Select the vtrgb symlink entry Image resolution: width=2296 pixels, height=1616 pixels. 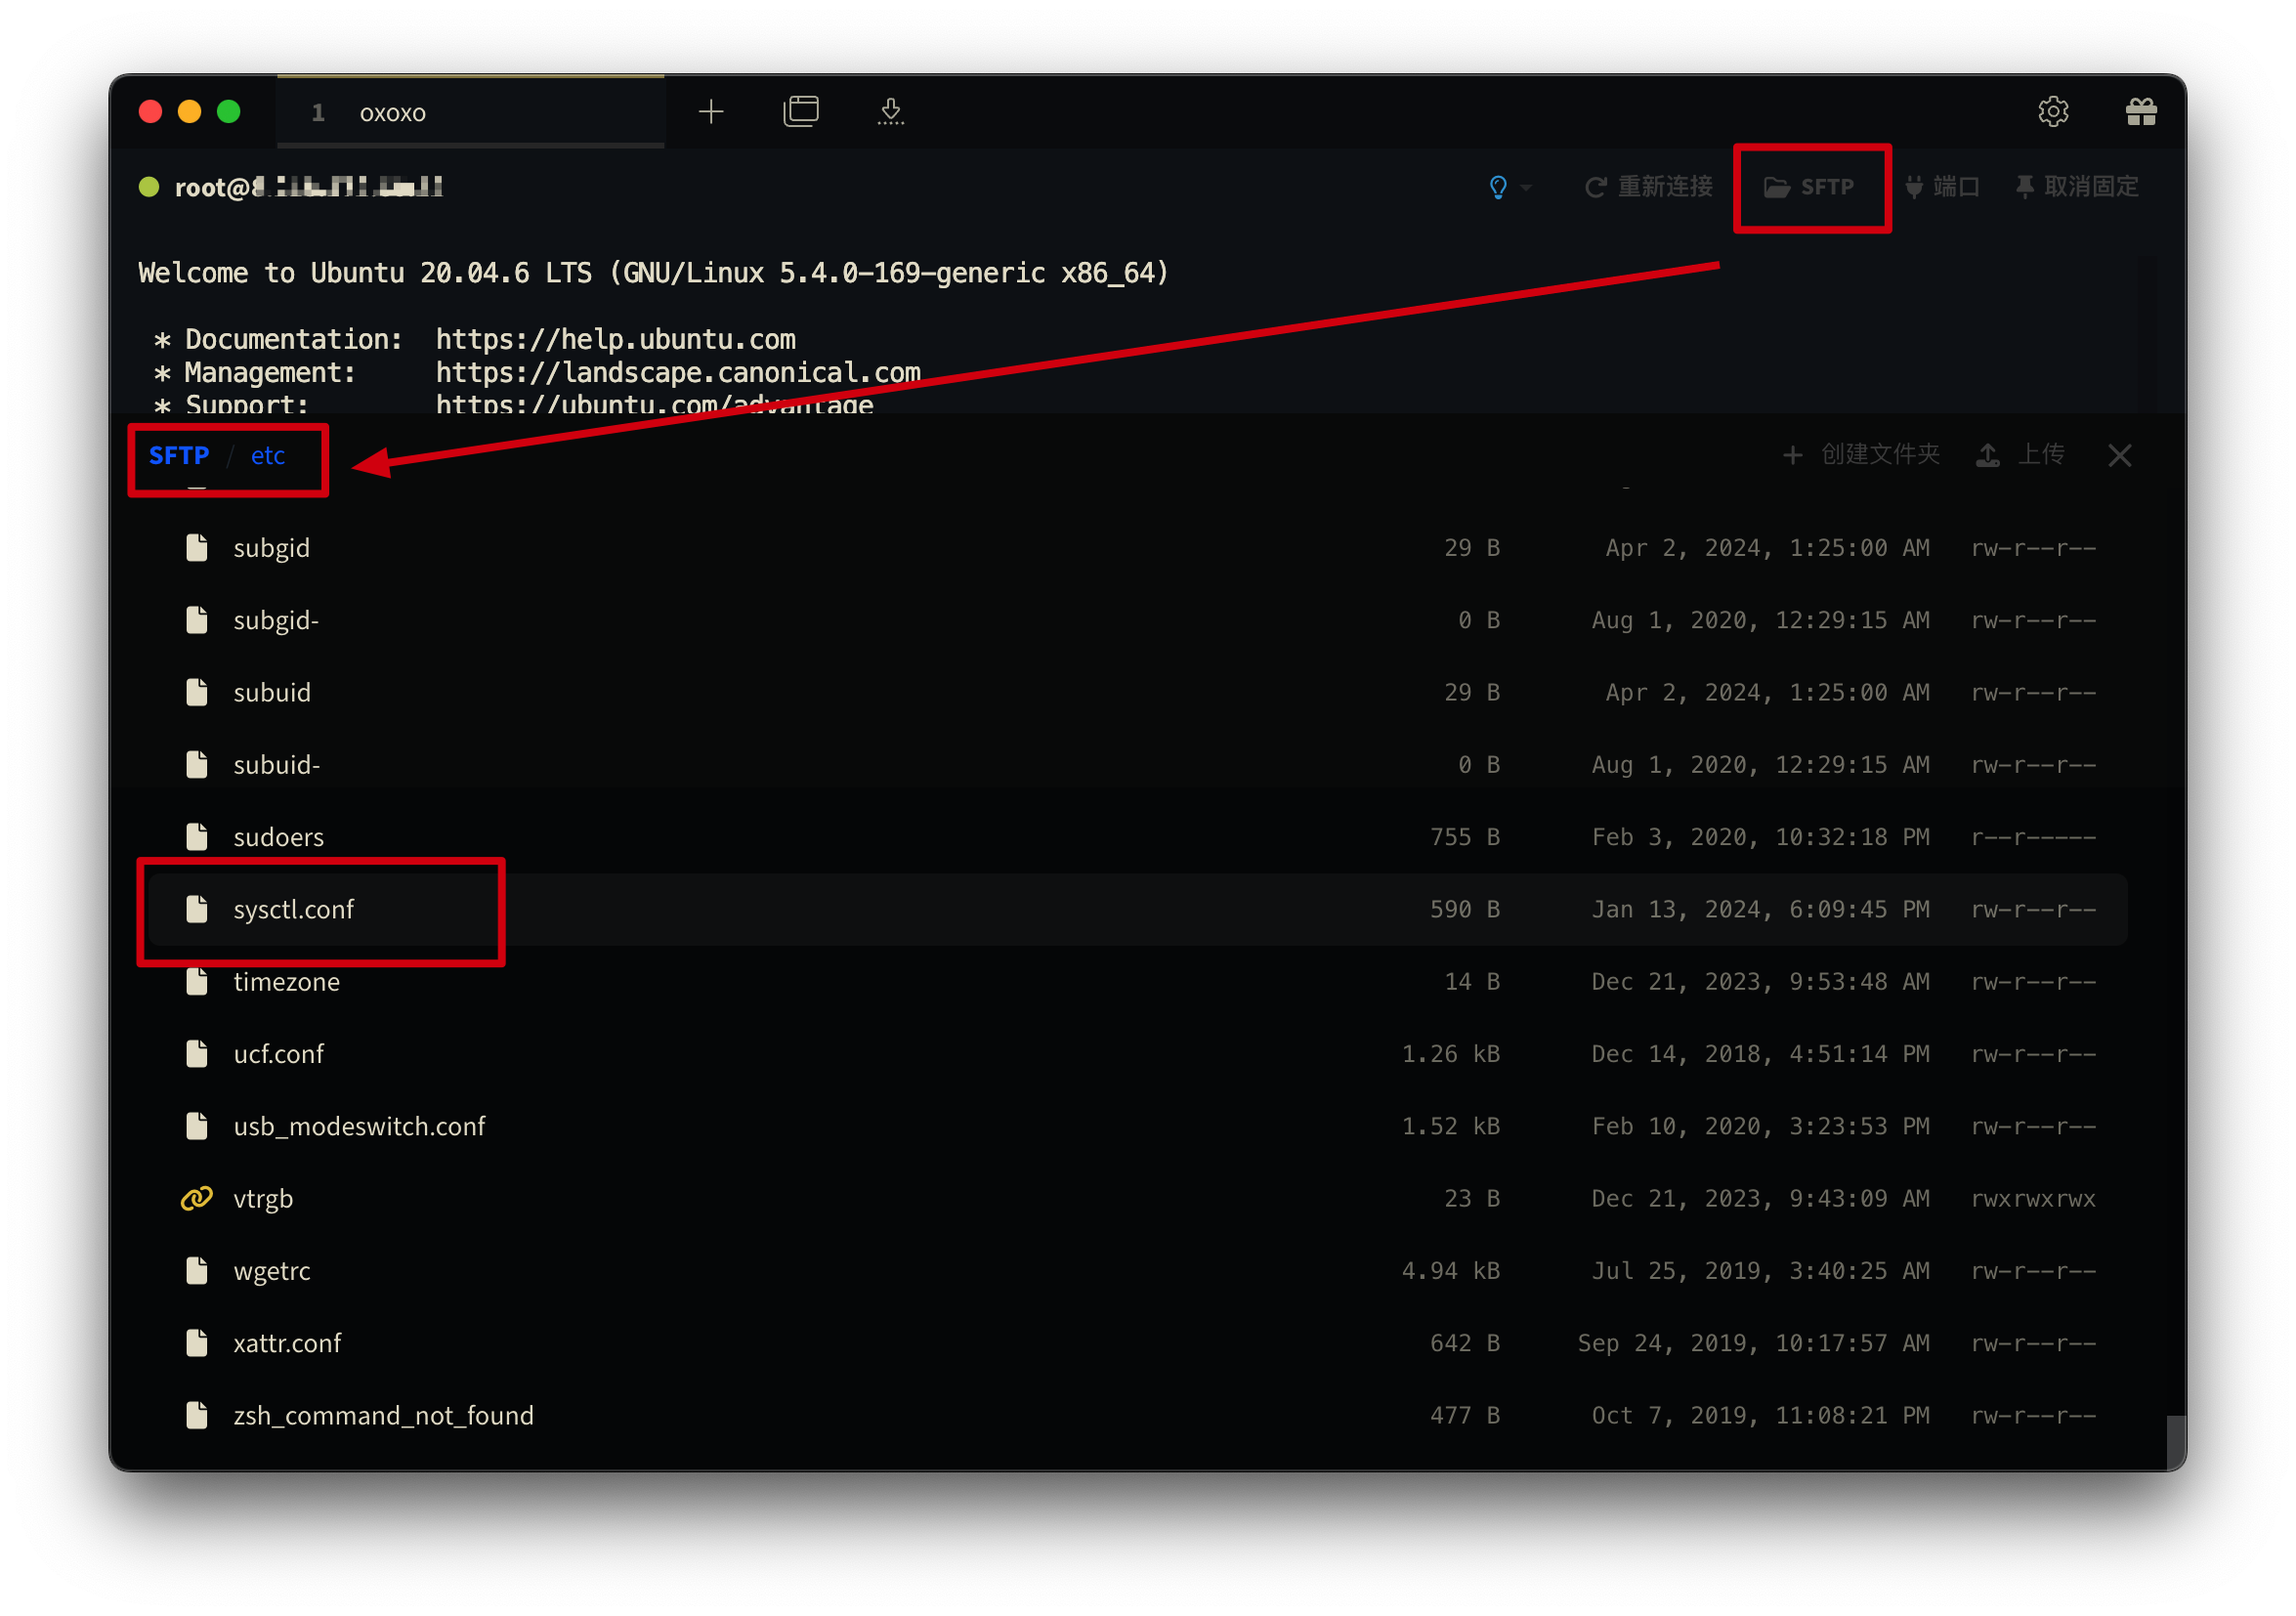coord(1137,1199)
